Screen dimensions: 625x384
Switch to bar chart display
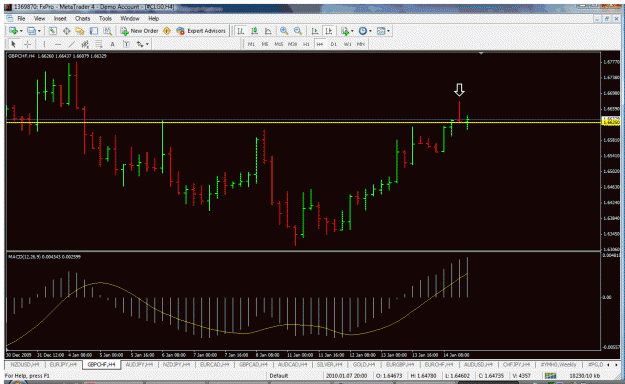coord(240,31)
